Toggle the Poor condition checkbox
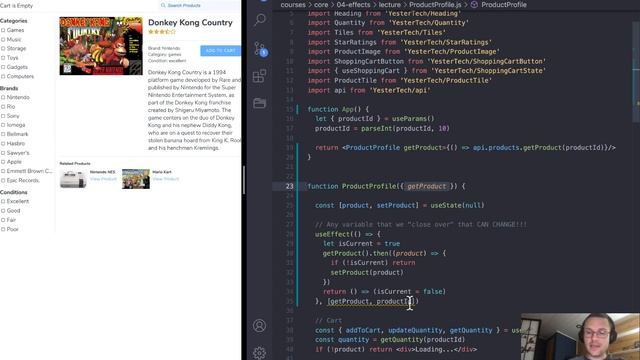640x360 pixels. tap(3, 229)
